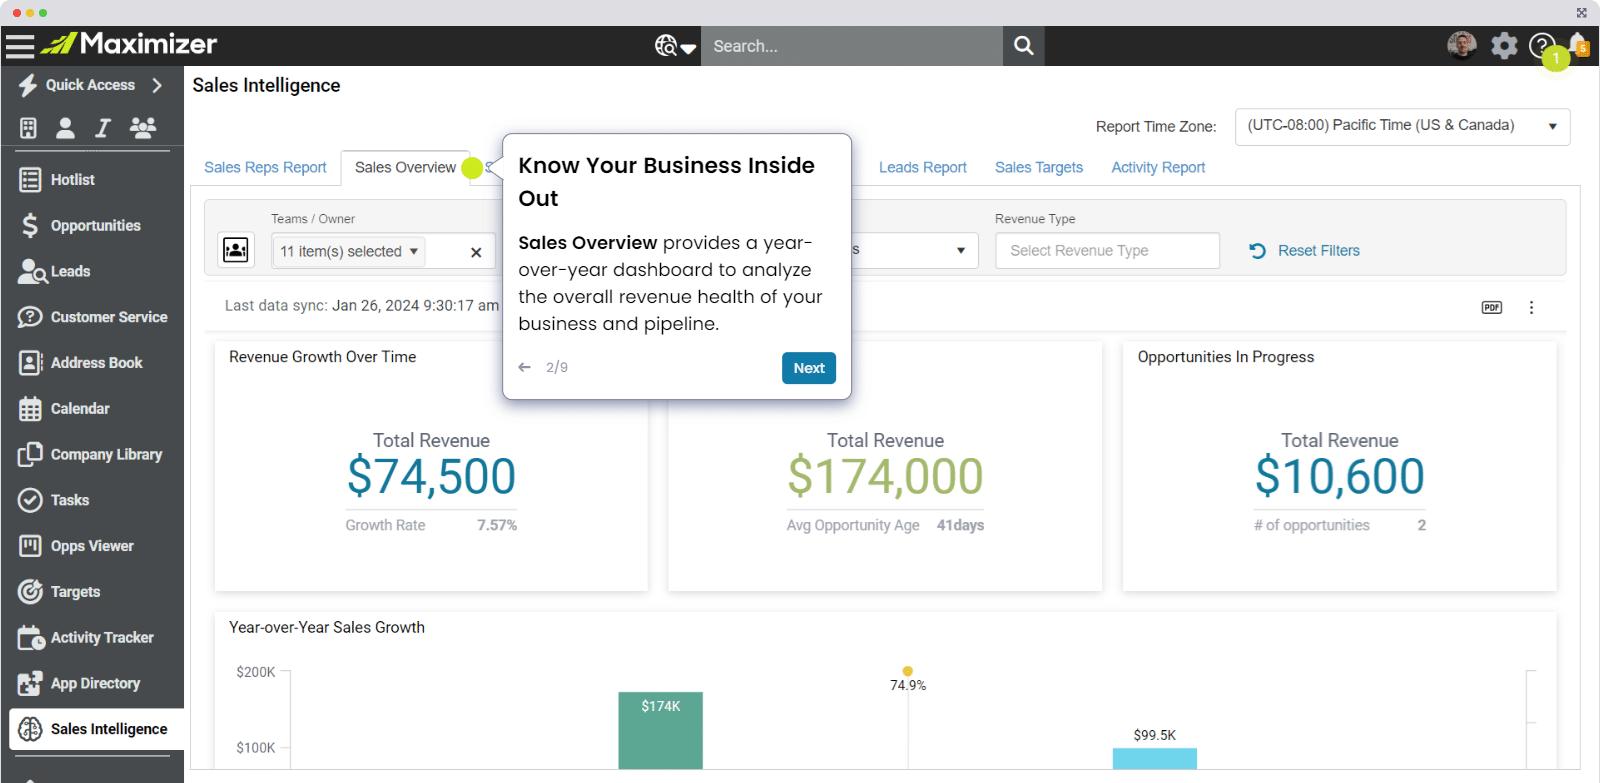This screenshot has height=783, width=1600.
Task: Open the global search scope selector
Action: (x=675, y=46)
